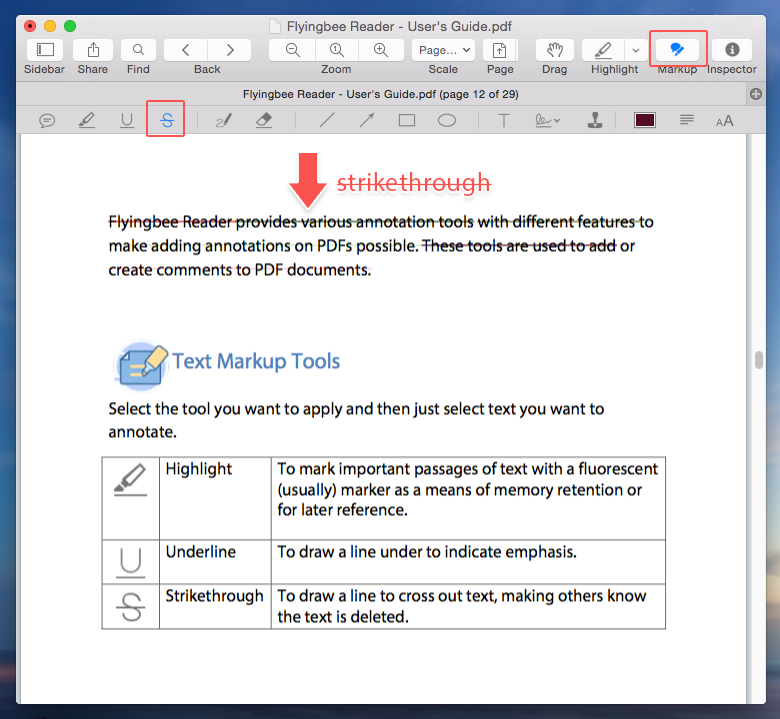Open the text alignment lines option

[686, 120]
